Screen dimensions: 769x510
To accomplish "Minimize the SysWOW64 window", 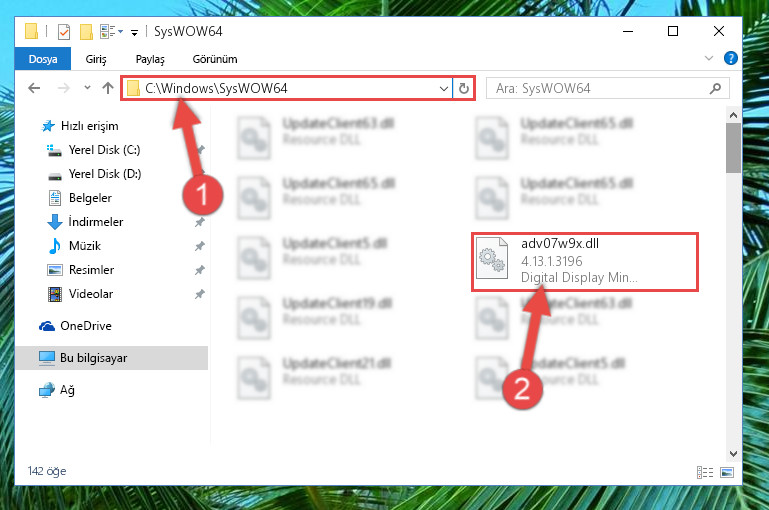I will coord(628,31).
